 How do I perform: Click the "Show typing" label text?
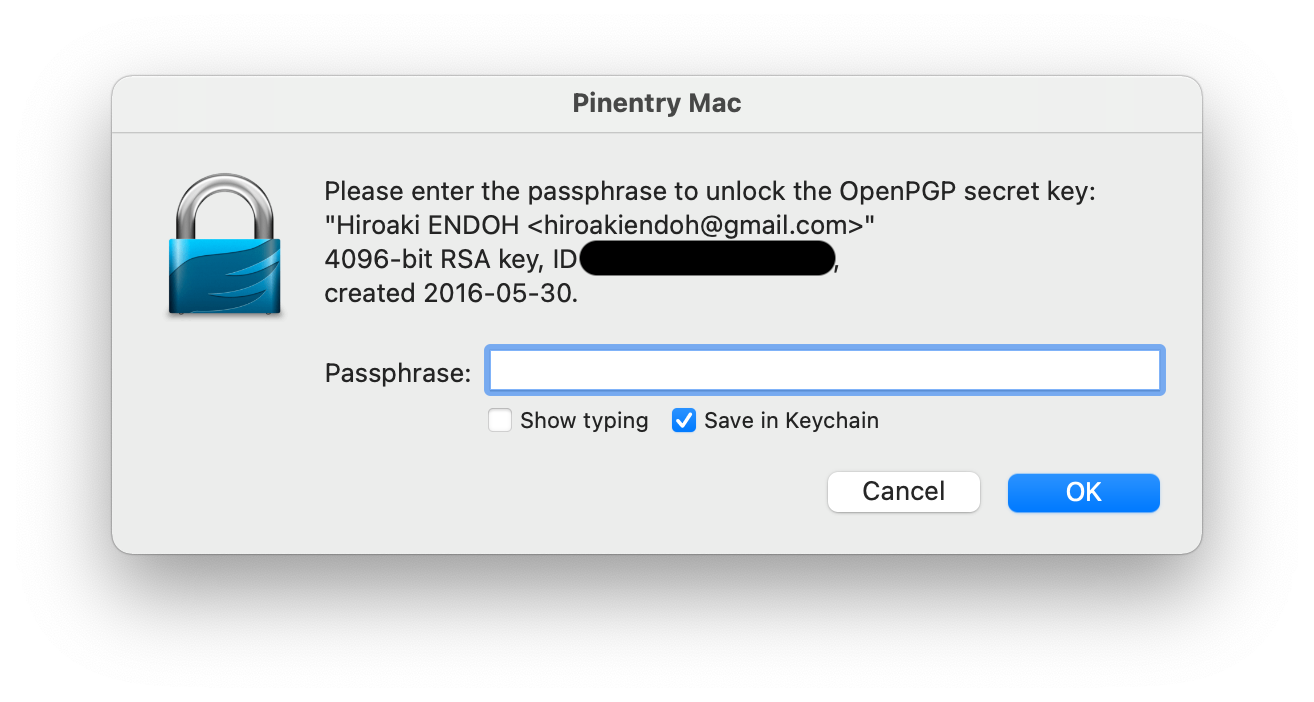(x=584, y=421)
